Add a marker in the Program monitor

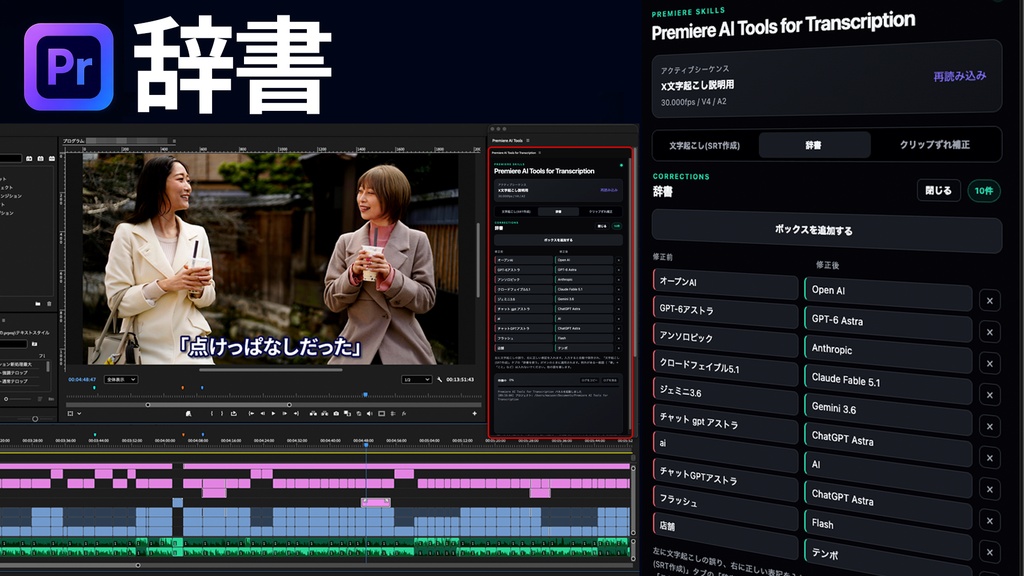pyautogui.click(x=189, y=413)
